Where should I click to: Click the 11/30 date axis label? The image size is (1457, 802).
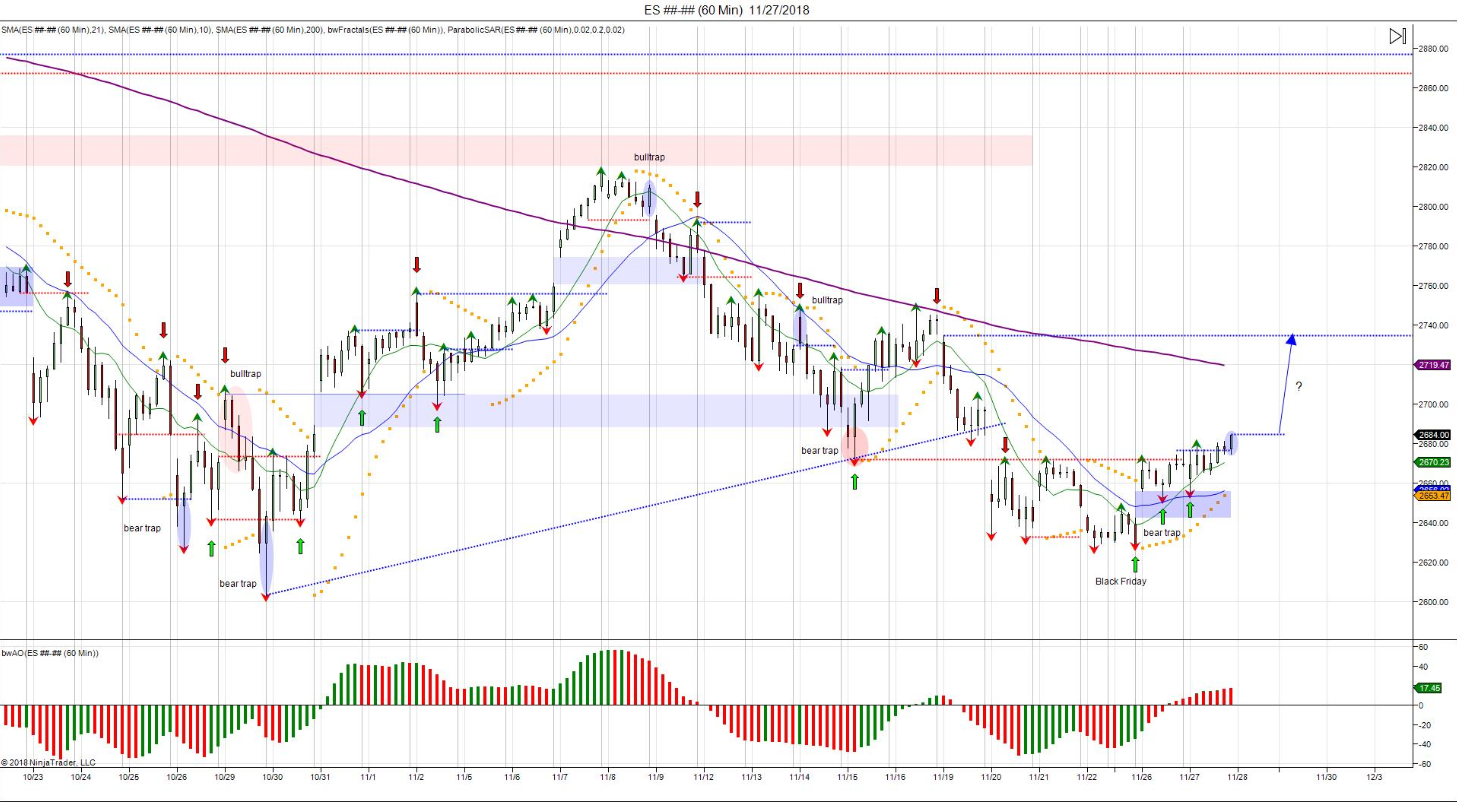(1327, 776)
